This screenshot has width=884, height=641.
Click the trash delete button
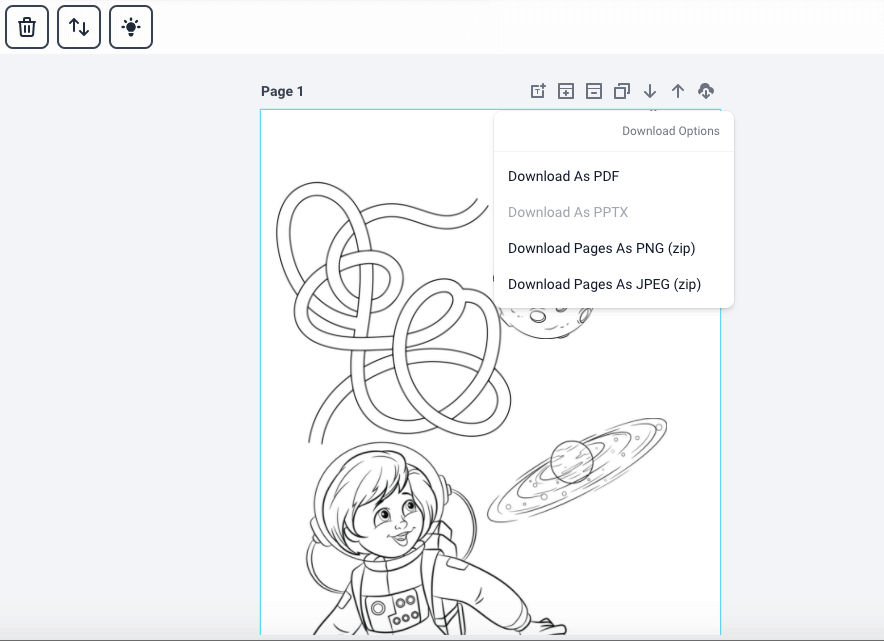27,27
